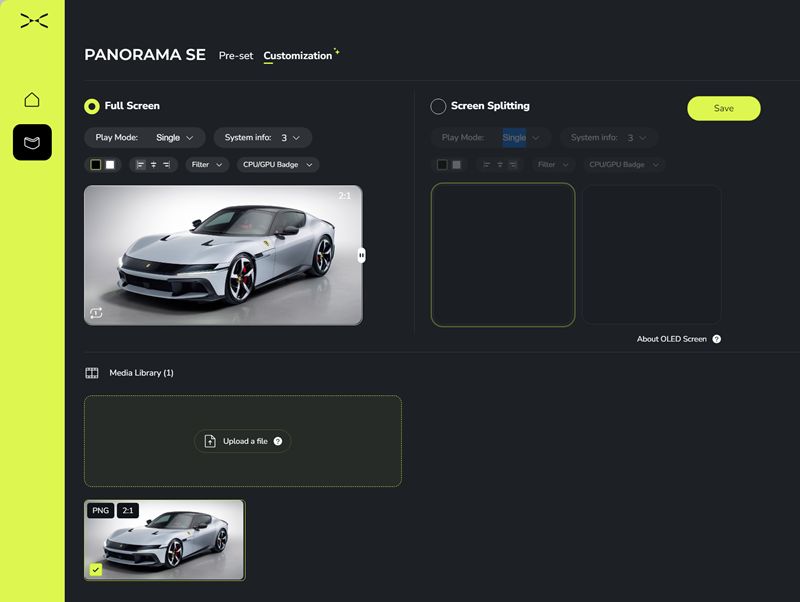Viewport: 800px width, 602px height.
Task: Switch to the Customization tab
Action: click(297, 56)
